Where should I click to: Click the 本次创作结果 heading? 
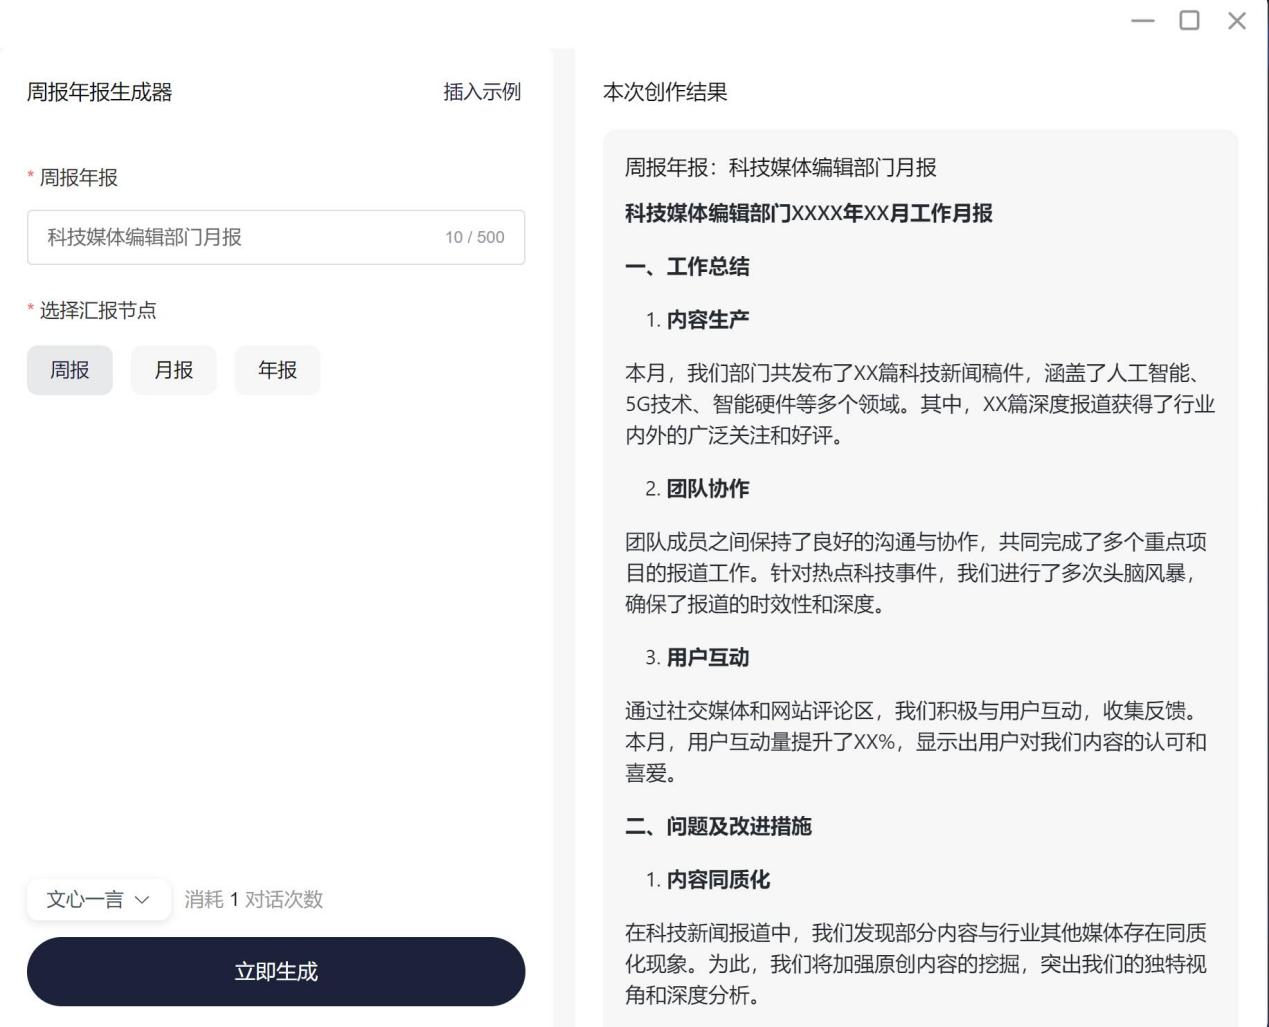tap(665, 92)
